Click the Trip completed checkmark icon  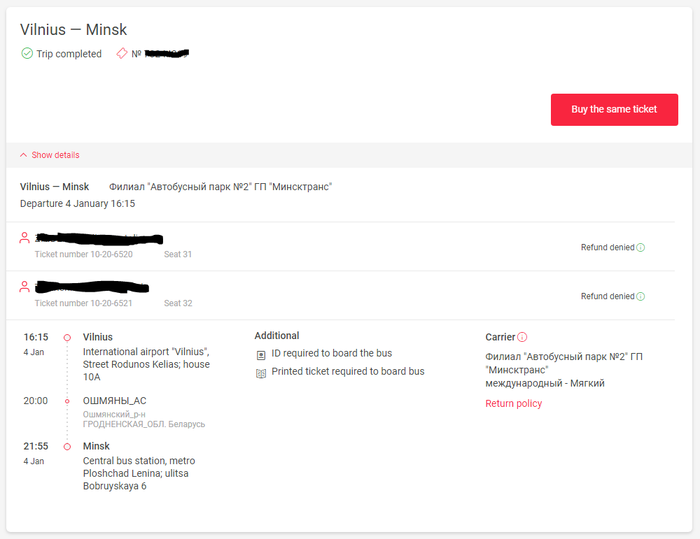(x=27, y=54)
